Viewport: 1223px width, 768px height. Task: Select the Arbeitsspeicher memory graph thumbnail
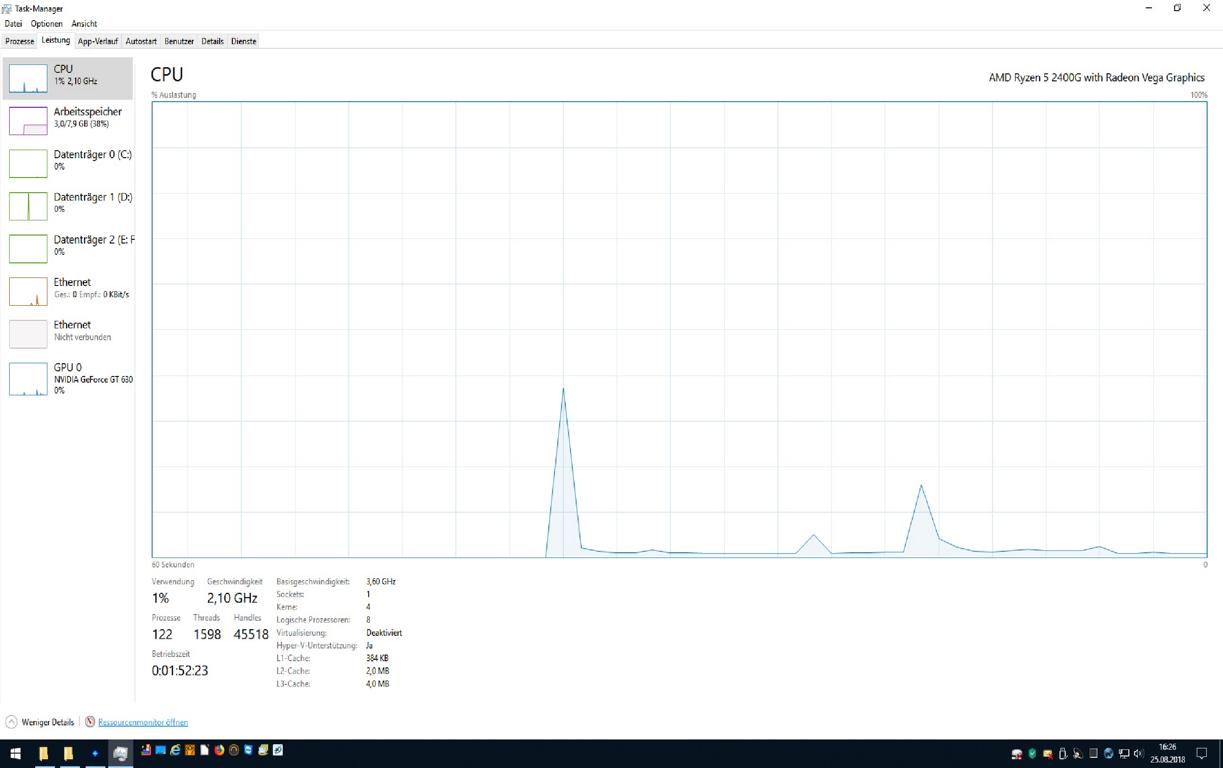click(28, 121)
